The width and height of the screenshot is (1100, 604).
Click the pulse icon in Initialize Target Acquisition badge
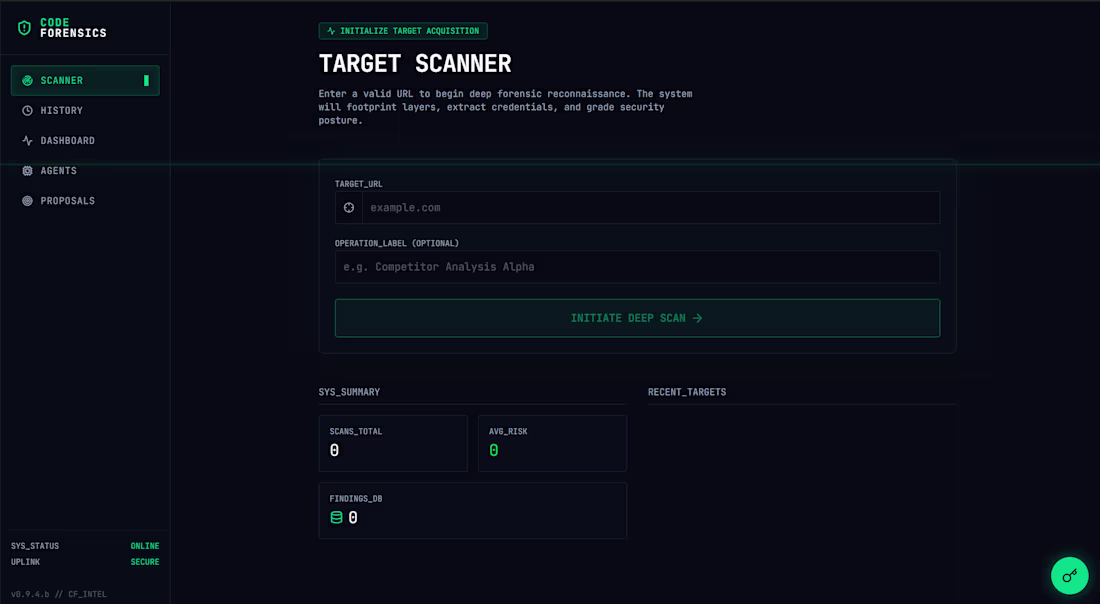click(331, 31)
